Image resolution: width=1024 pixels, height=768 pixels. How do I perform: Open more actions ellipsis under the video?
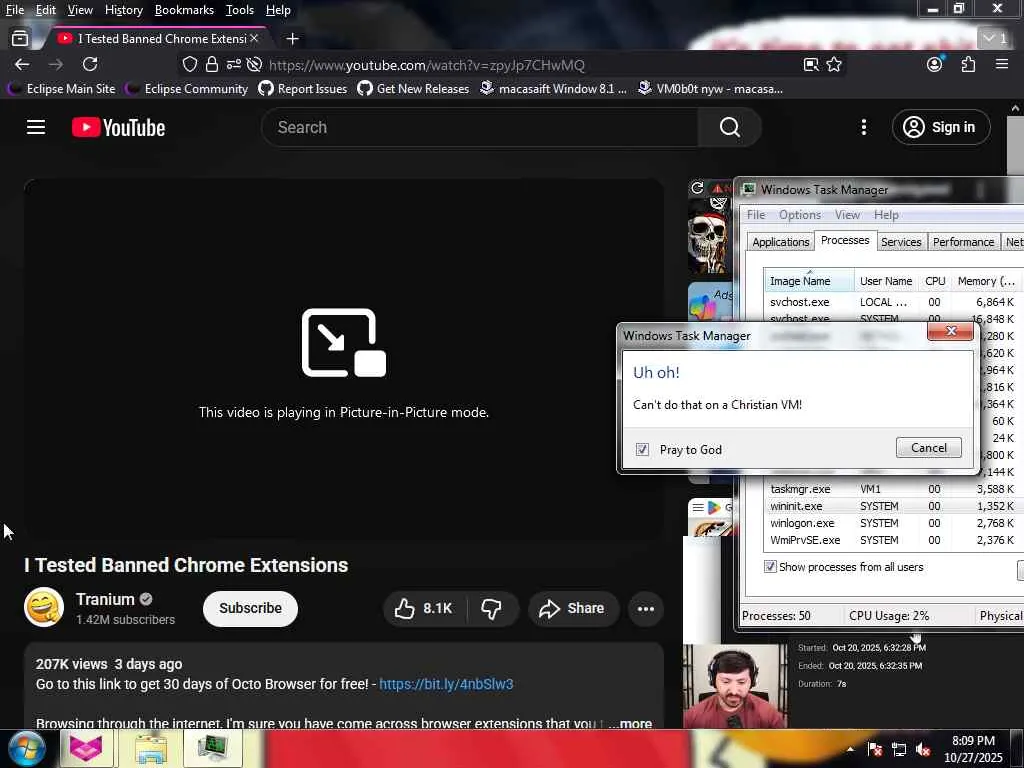coord(645,609)
